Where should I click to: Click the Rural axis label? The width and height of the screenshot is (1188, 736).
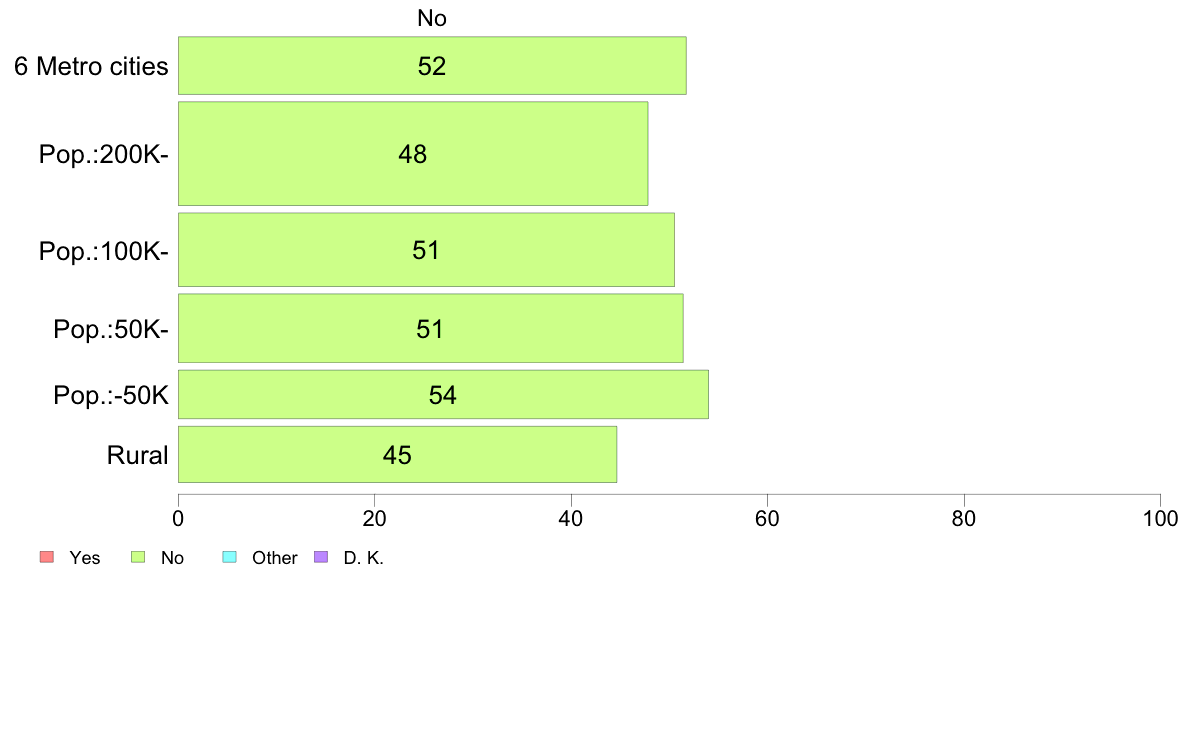(x=137, y=455)
